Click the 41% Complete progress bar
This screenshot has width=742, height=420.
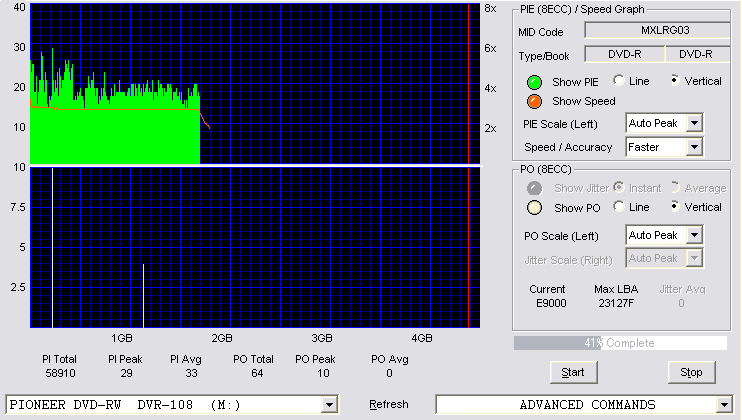point(620,343)
